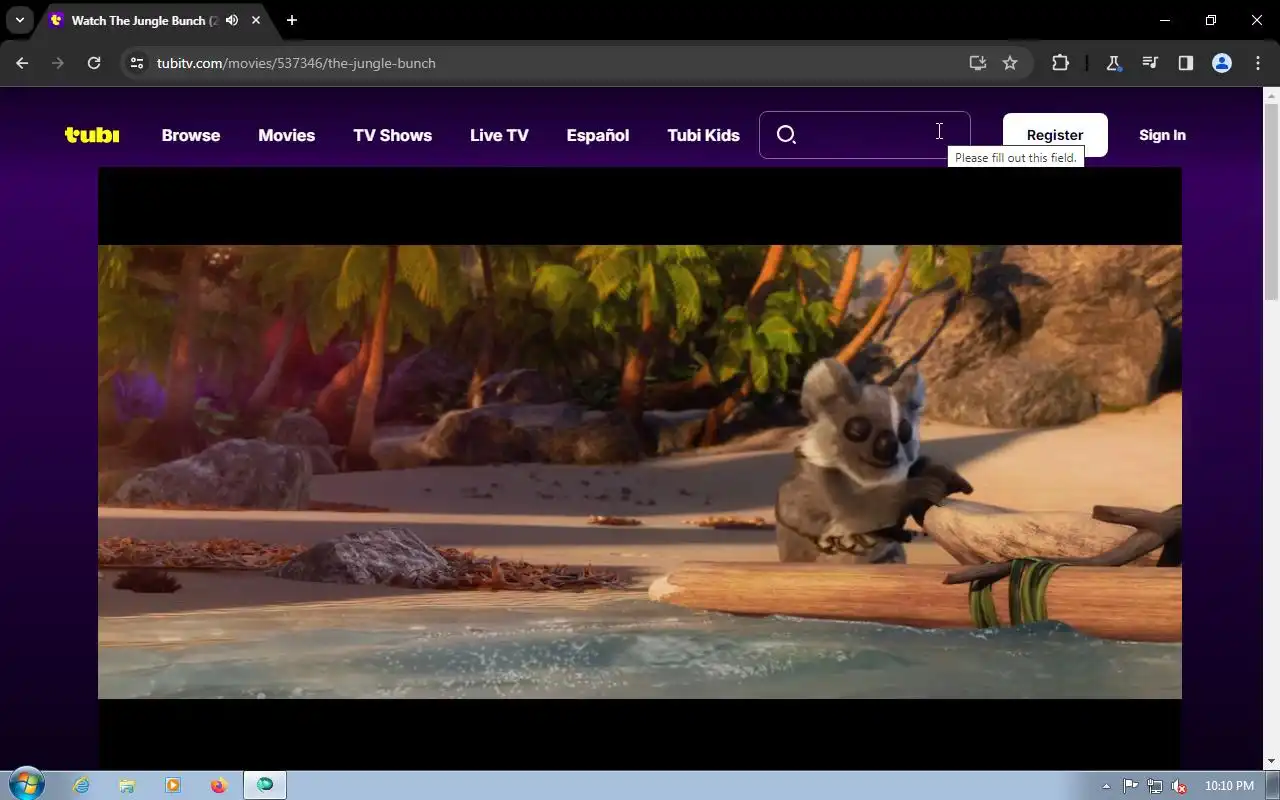Viewport: 1280px width, 800px height.
Task: Click the Jungle Bunch video player
Action: point(640,468)
